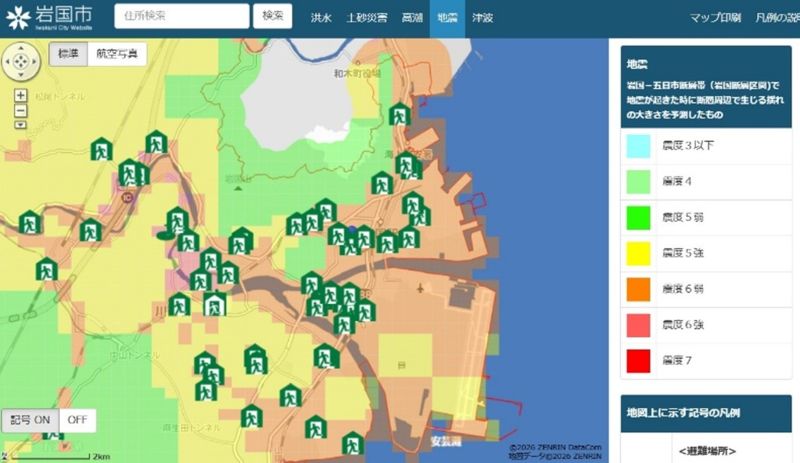Open the 洪水 flood hazard tab

[x=321, y=18]
